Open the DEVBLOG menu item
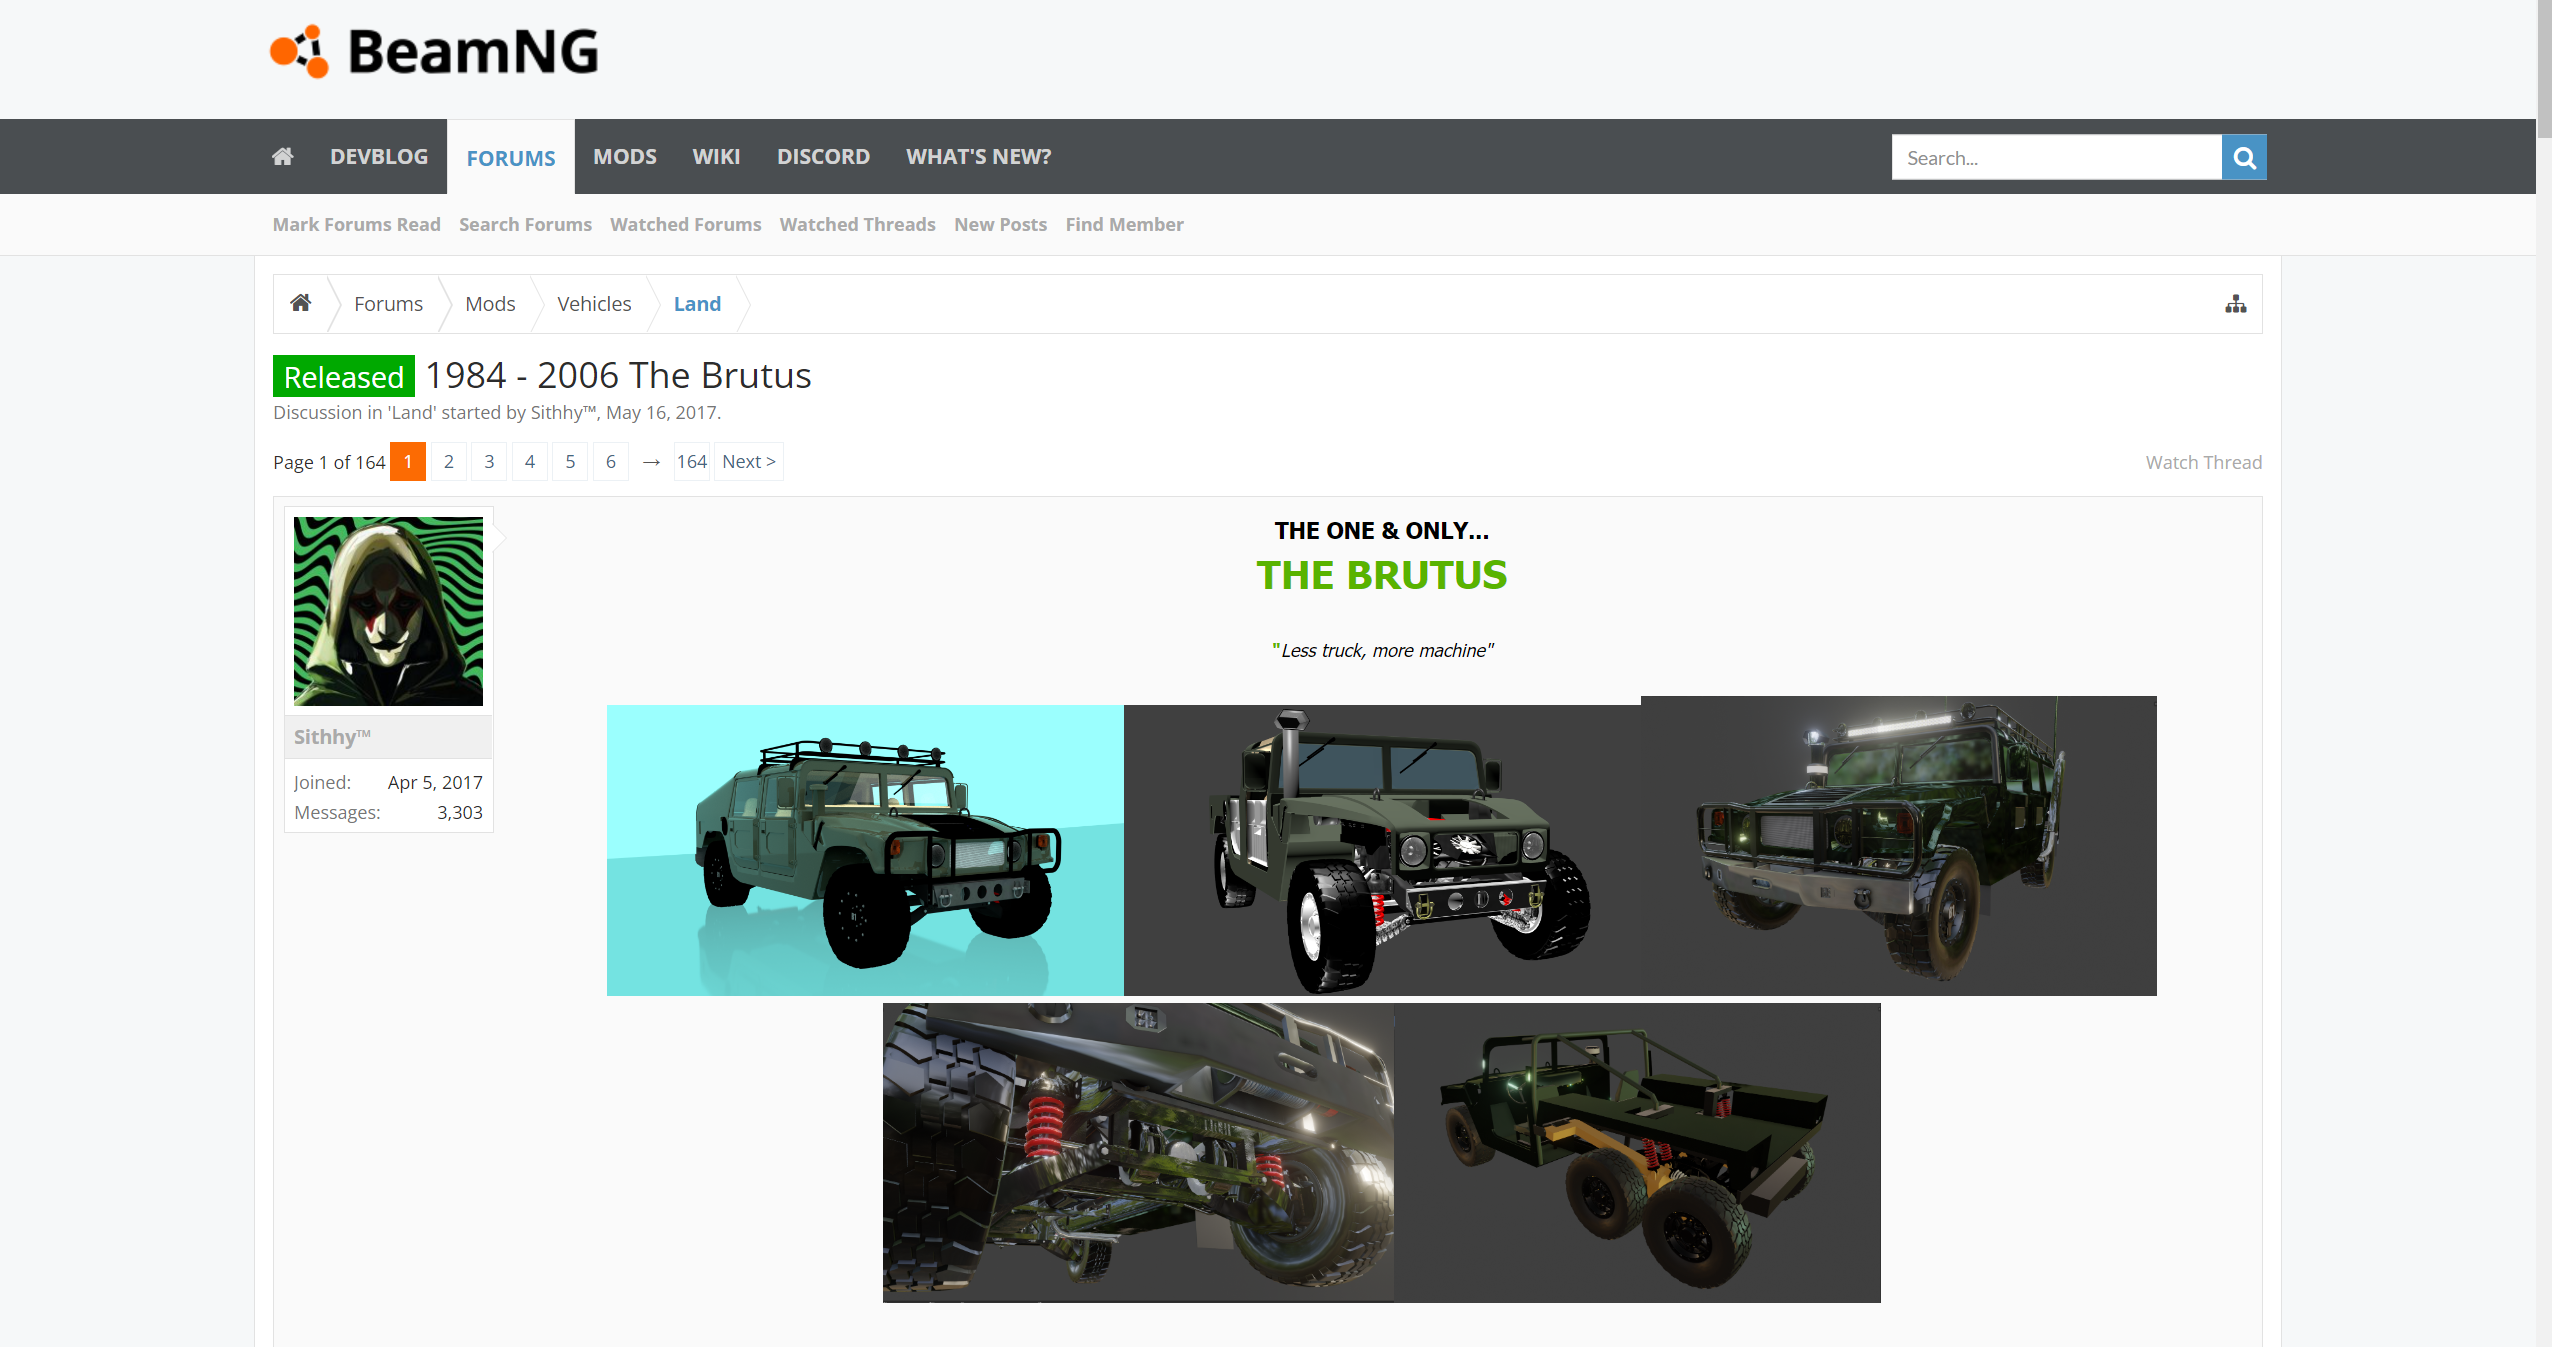This screenshot has height=1347, width=2552. (x=379, y=156)
